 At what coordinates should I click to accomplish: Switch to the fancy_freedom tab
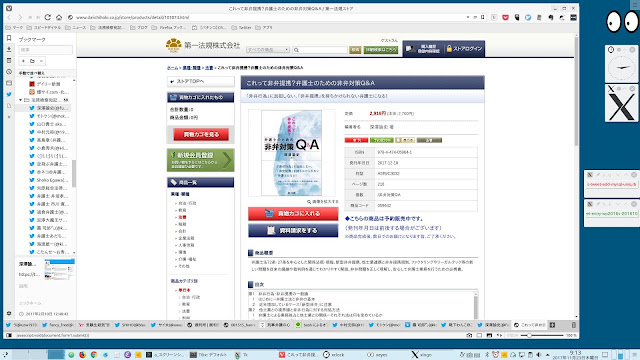pos(58,325)
